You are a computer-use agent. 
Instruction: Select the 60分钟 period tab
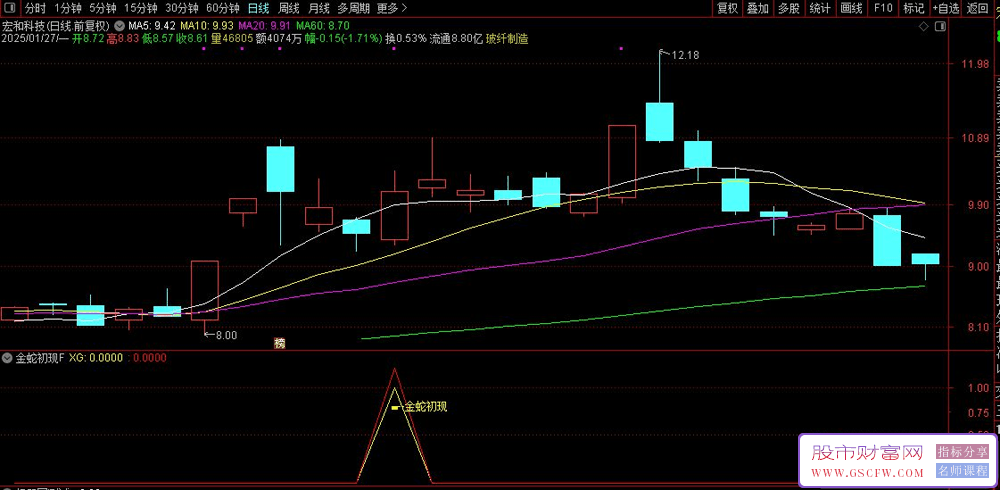pos(223,8)
